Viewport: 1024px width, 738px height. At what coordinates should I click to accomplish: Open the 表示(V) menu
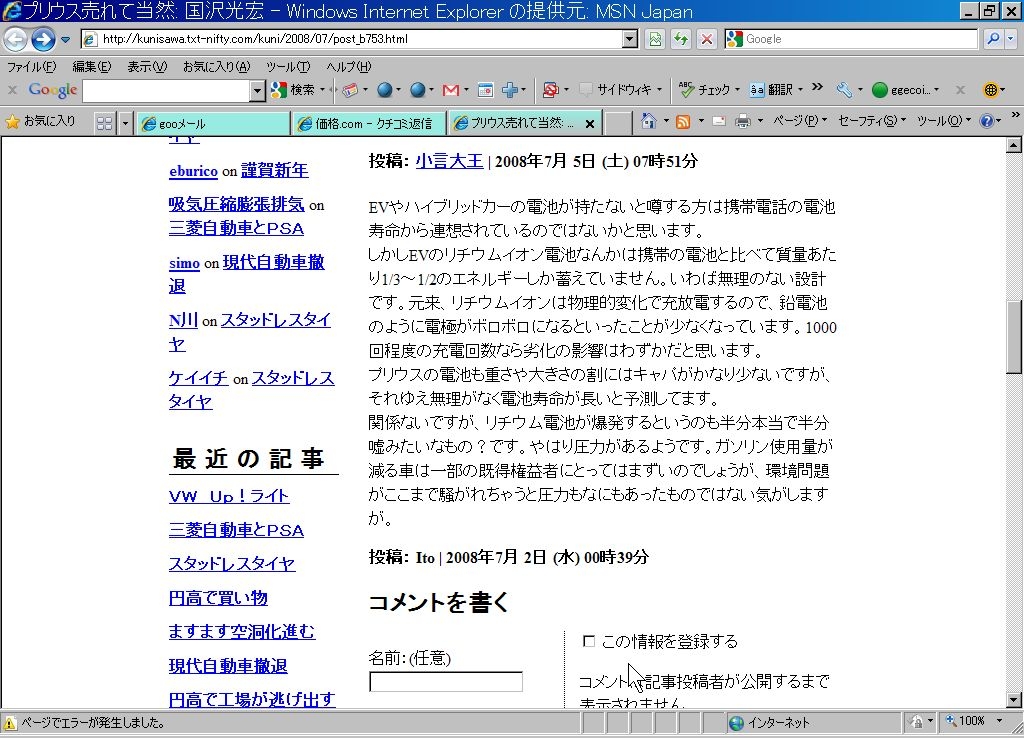point(147,67)
